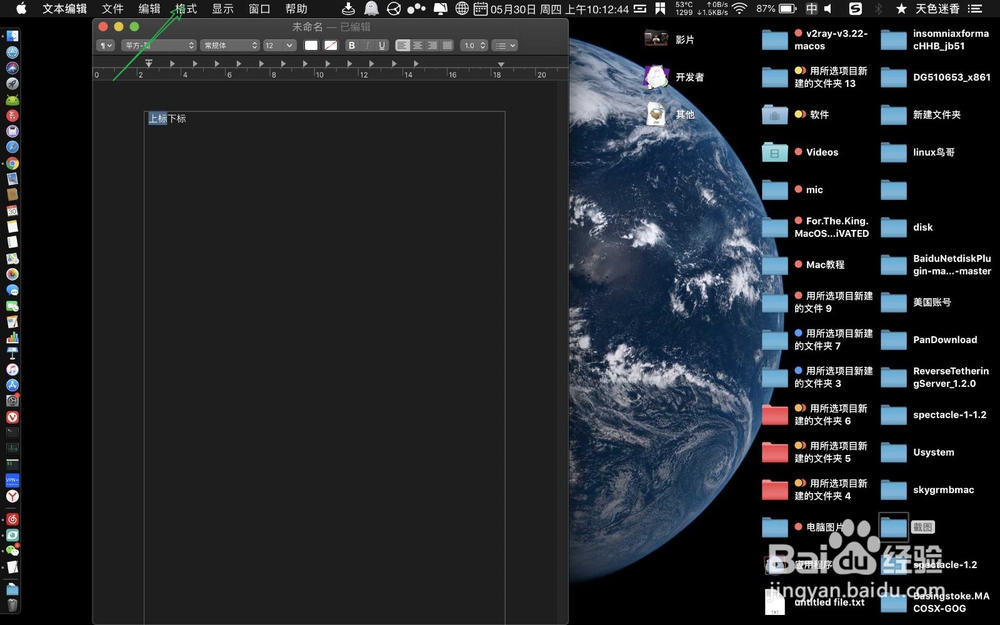Open the Trash in the Dock
The width and height of the screenshot is (1000, 625).
pos(12,605)
